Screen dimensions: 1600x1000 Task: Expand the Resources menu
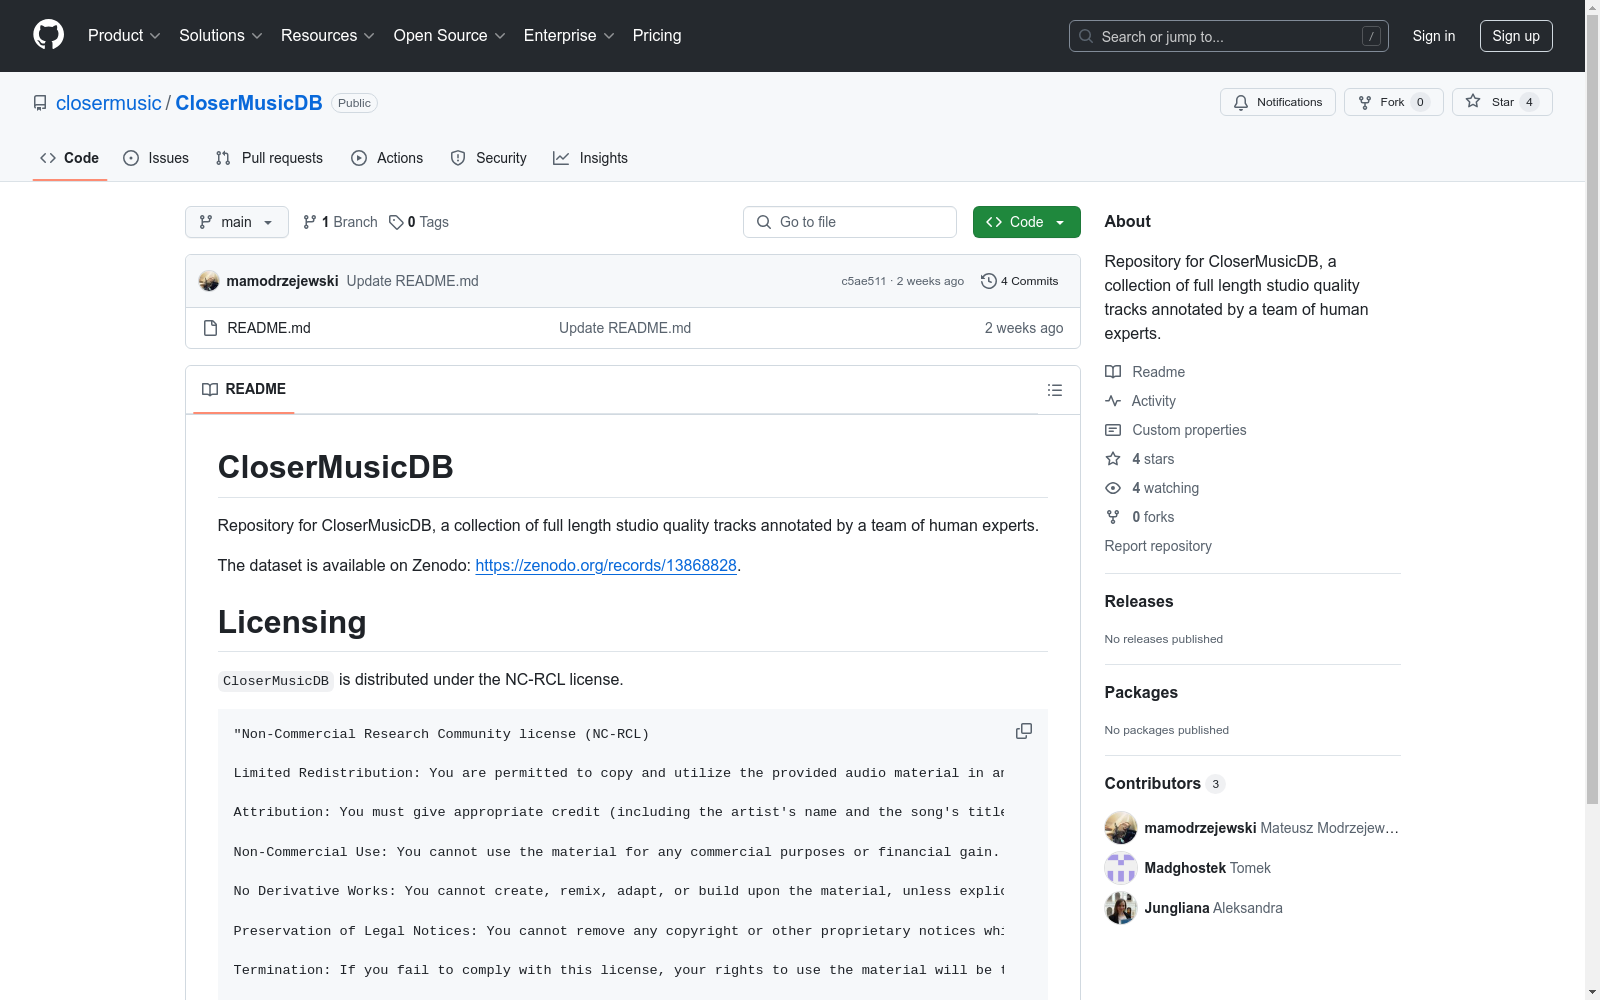(328, 36)
